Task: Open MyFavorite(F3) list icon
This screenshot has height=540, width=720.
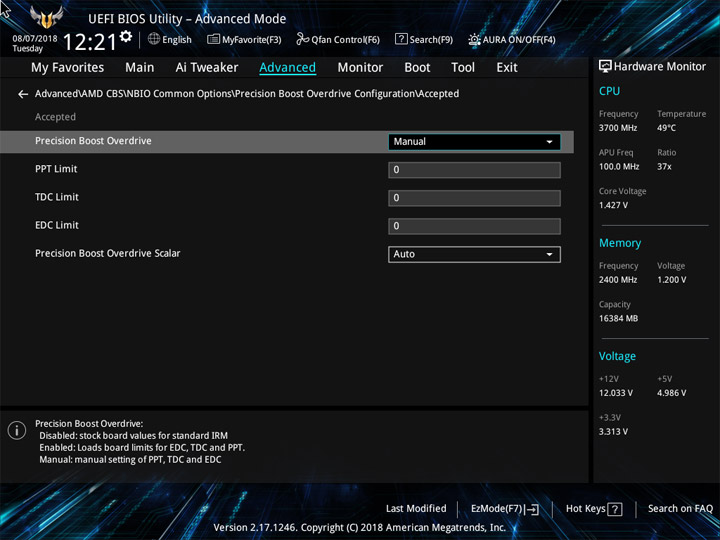Action: [x=213, y=39]
